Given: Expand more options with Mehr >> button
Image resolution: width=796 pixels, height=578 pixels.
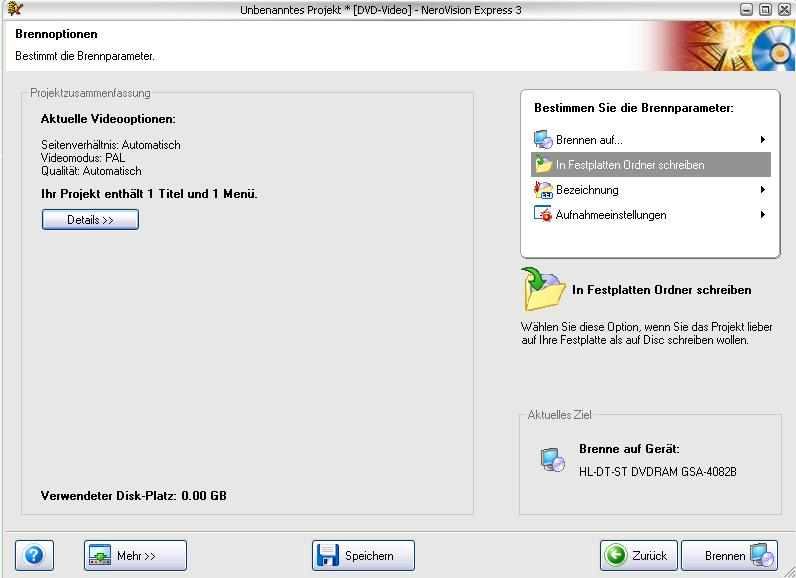Looking at the screenshot, I should click(136, 556).
